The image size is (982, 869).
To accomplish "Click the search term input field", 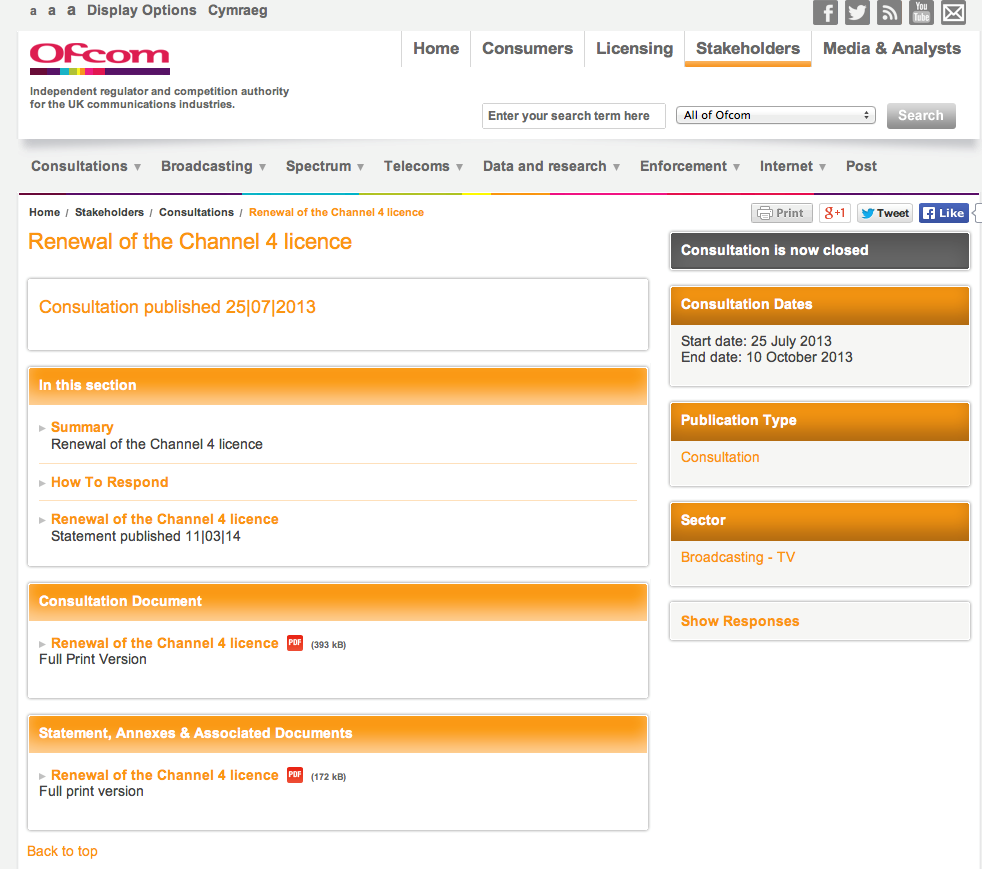I will (x=574, y=116).
